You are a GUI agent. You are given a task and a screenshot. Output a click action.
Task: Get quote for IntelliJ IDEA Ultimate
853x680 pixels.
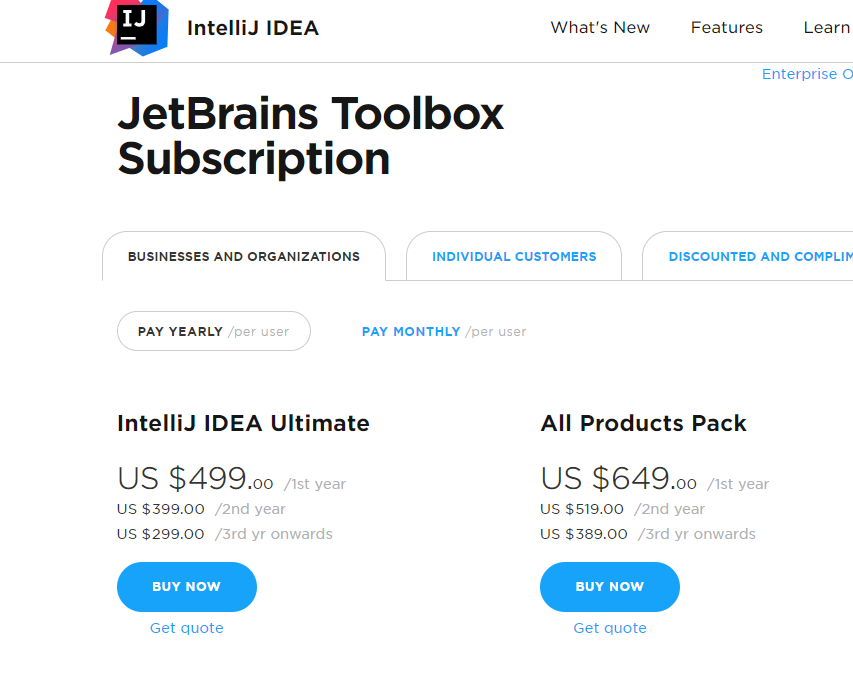tap(187, 628)
